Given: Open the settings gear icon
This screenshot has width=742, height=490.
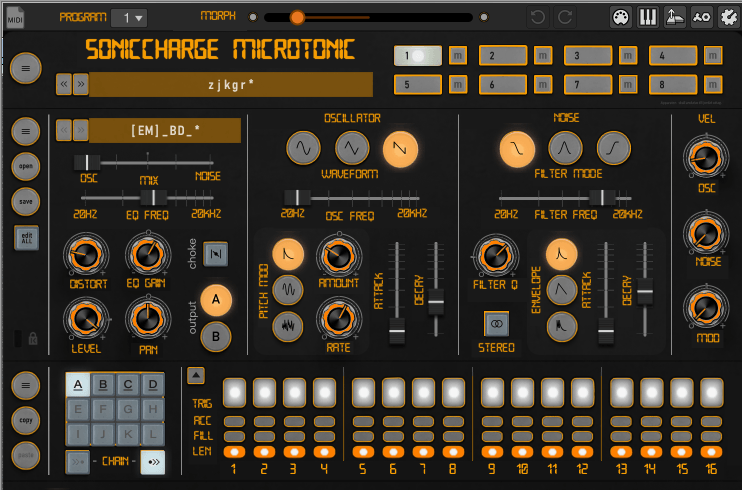Looking at the screenshot, I should click(x=728, y=18).
